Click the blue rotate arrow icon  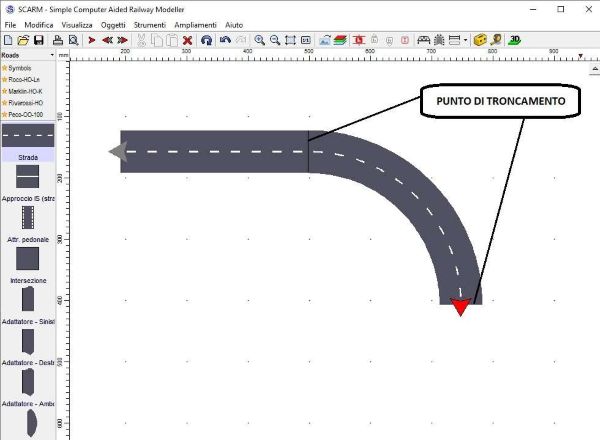(x=207, y=40)
